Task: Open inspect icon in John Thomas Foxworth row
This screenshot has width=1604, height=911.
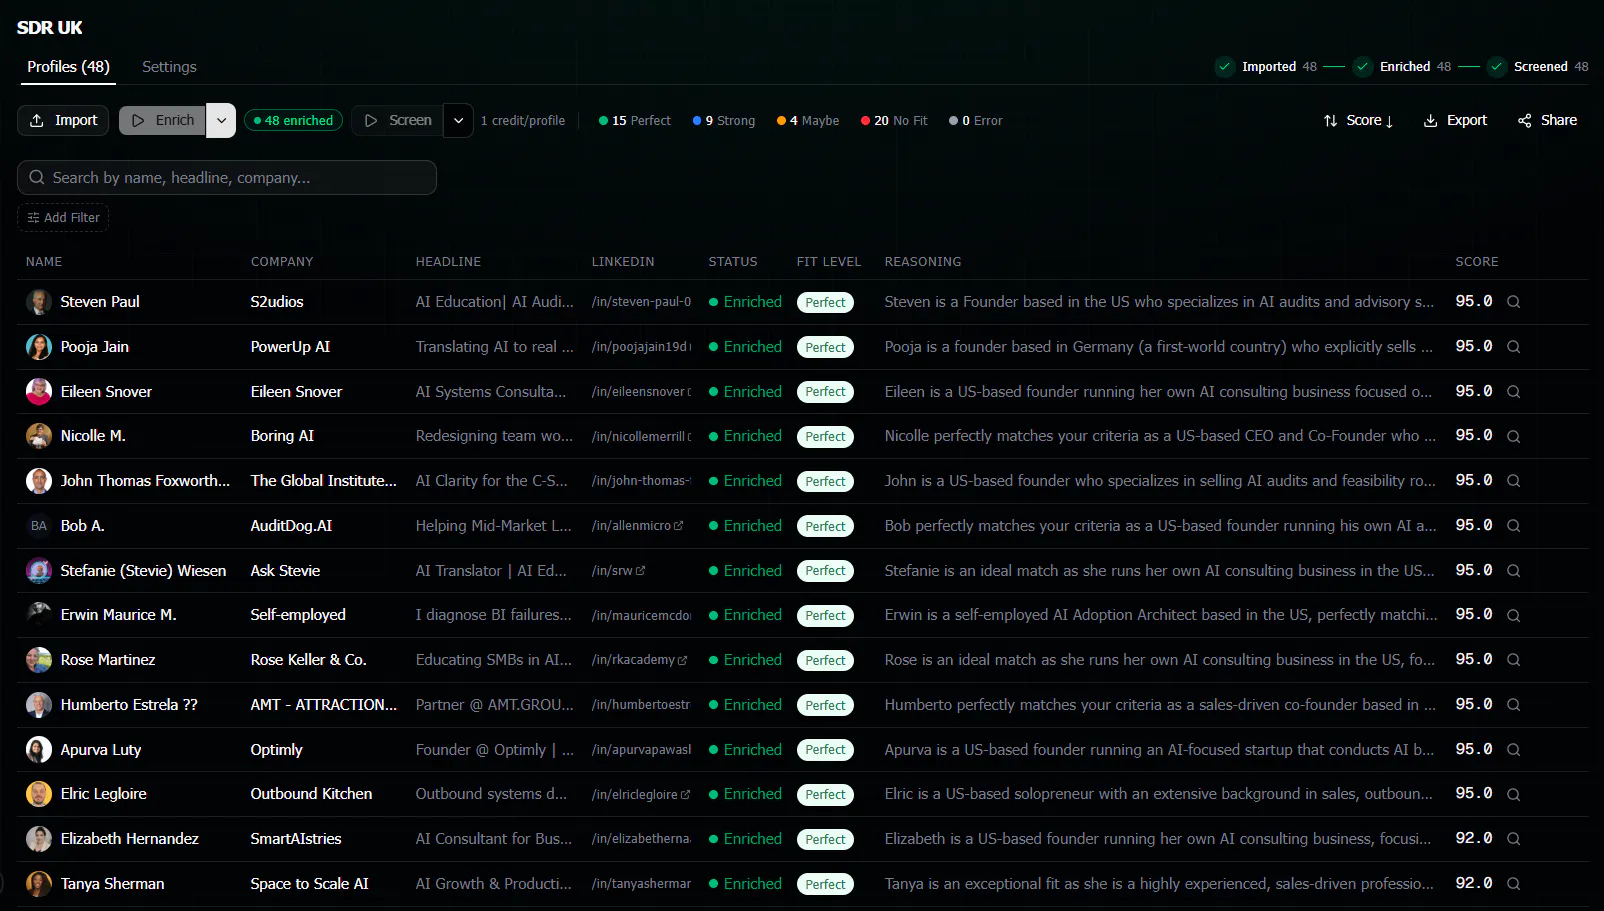Action: click(1513, 481)
